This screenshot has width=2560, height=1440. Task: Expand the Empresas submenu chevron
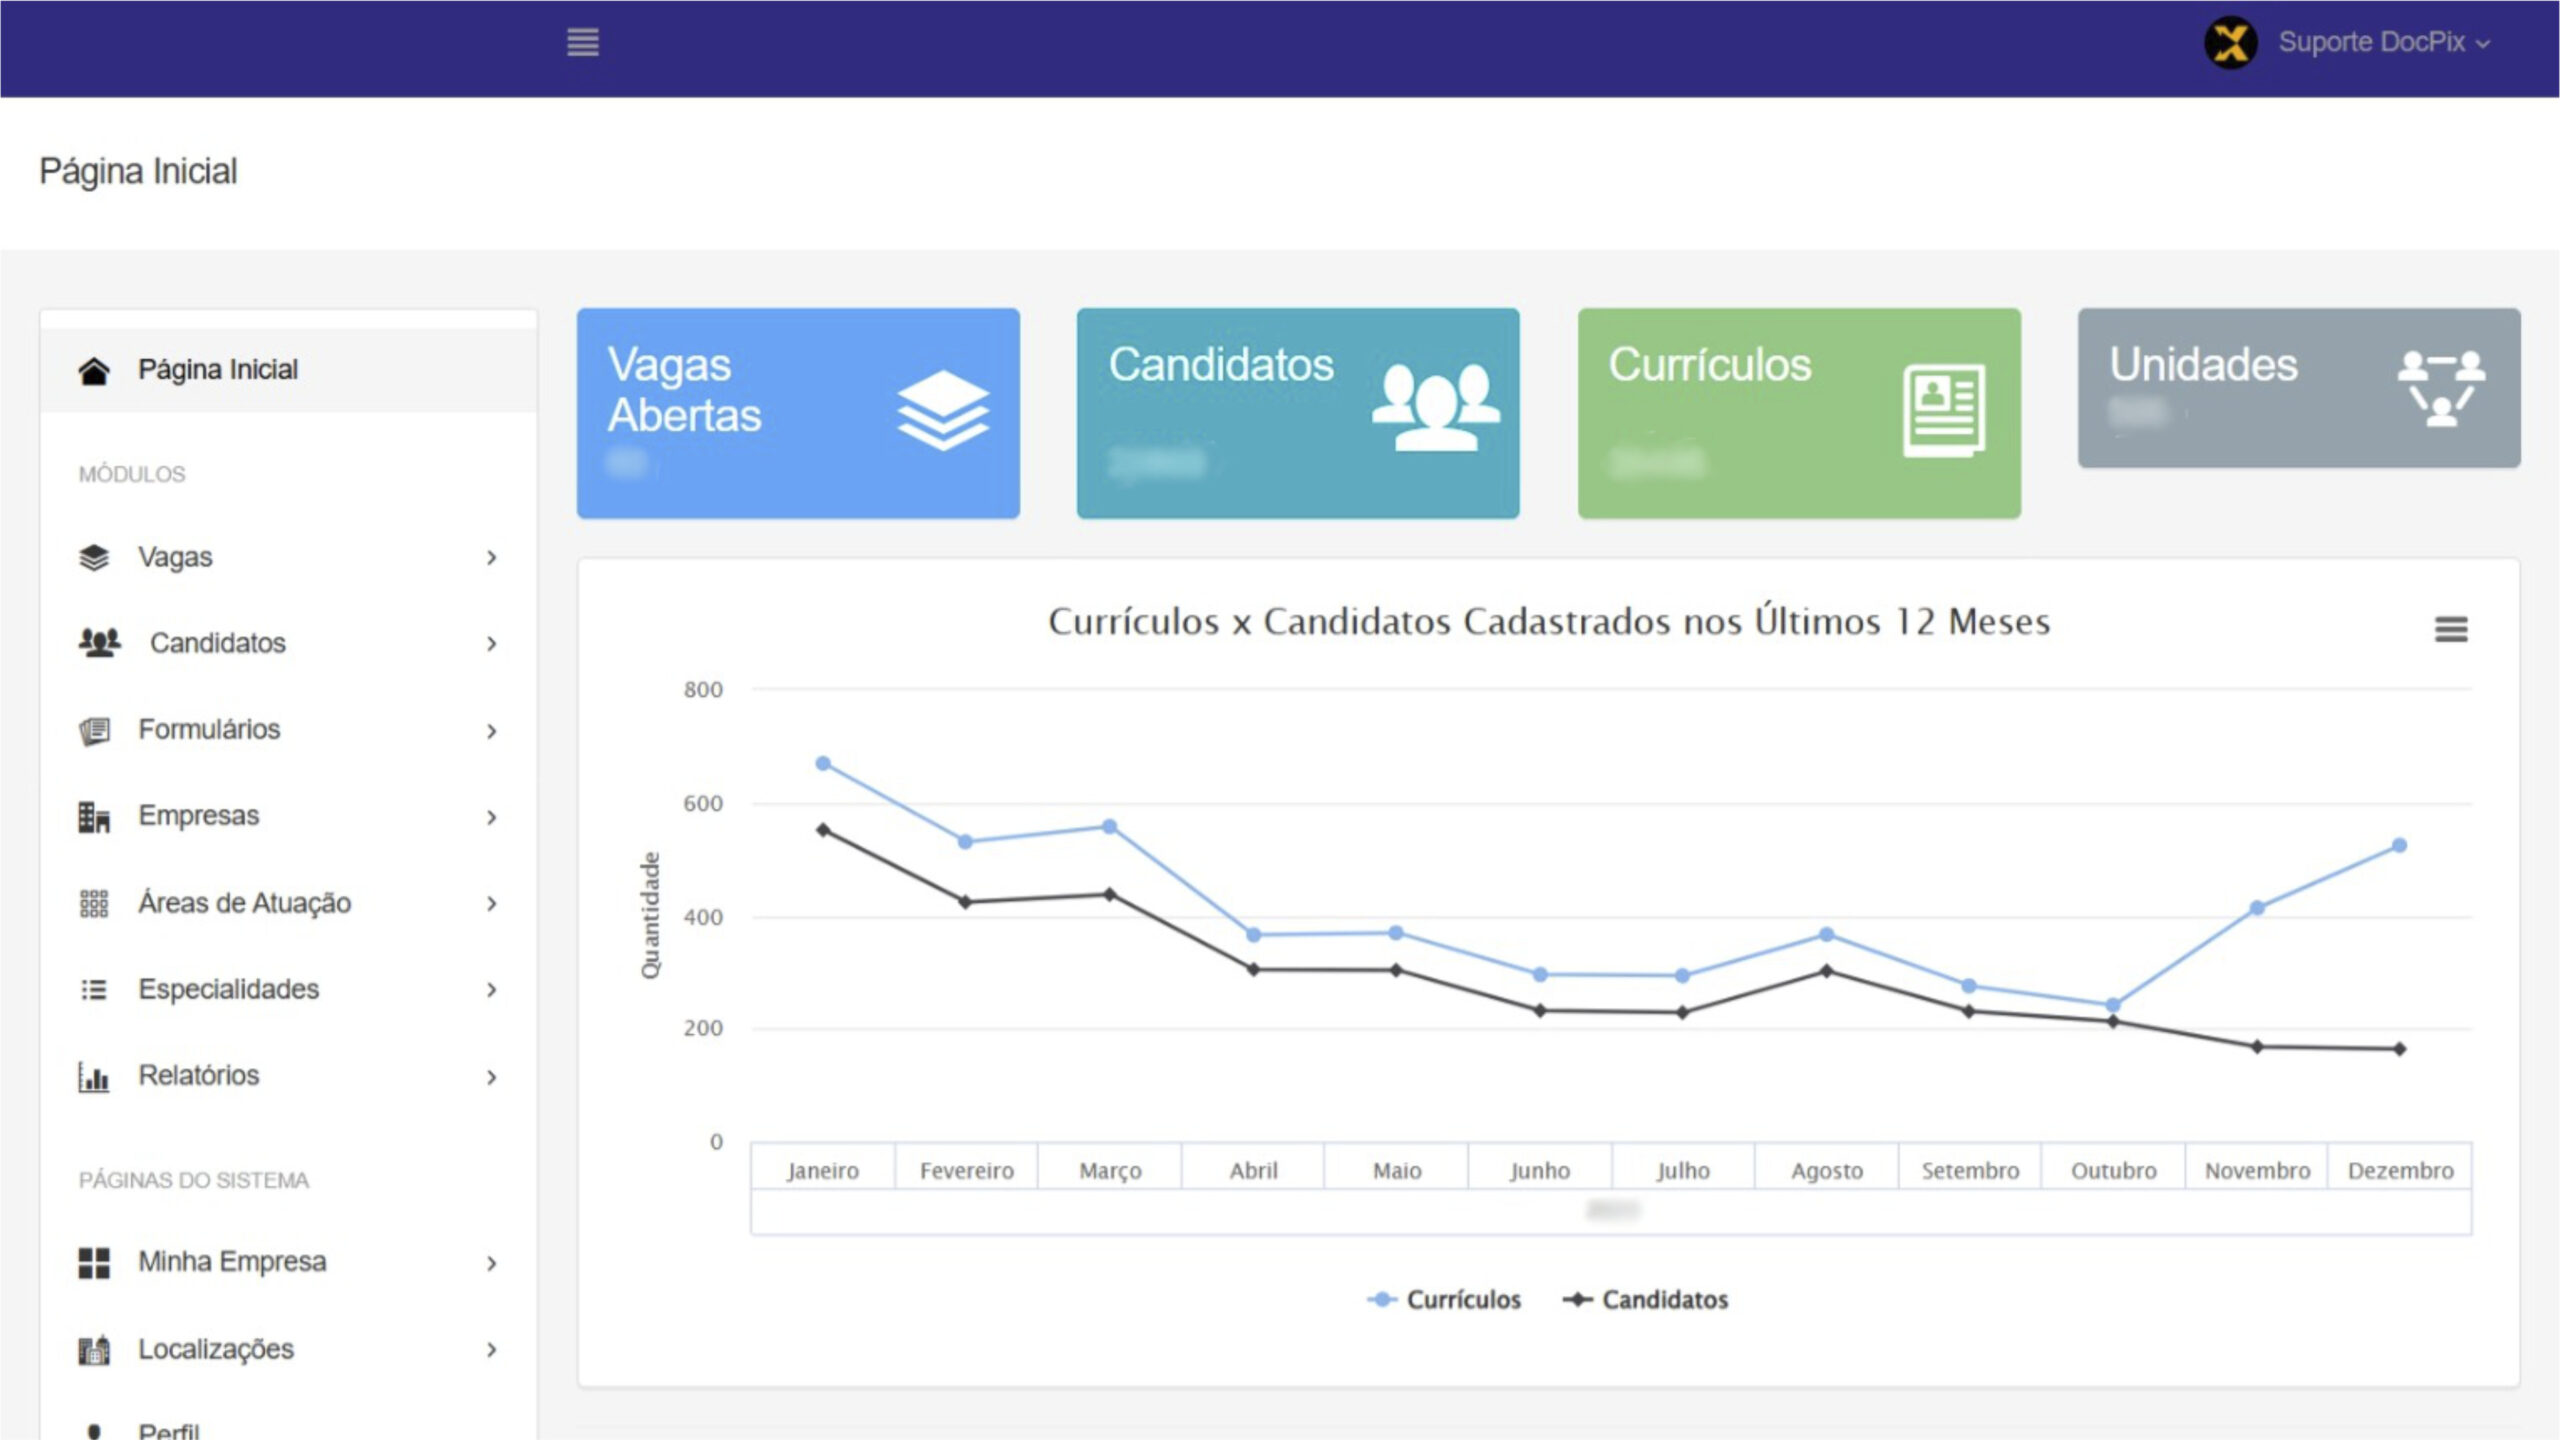(491, 817)
